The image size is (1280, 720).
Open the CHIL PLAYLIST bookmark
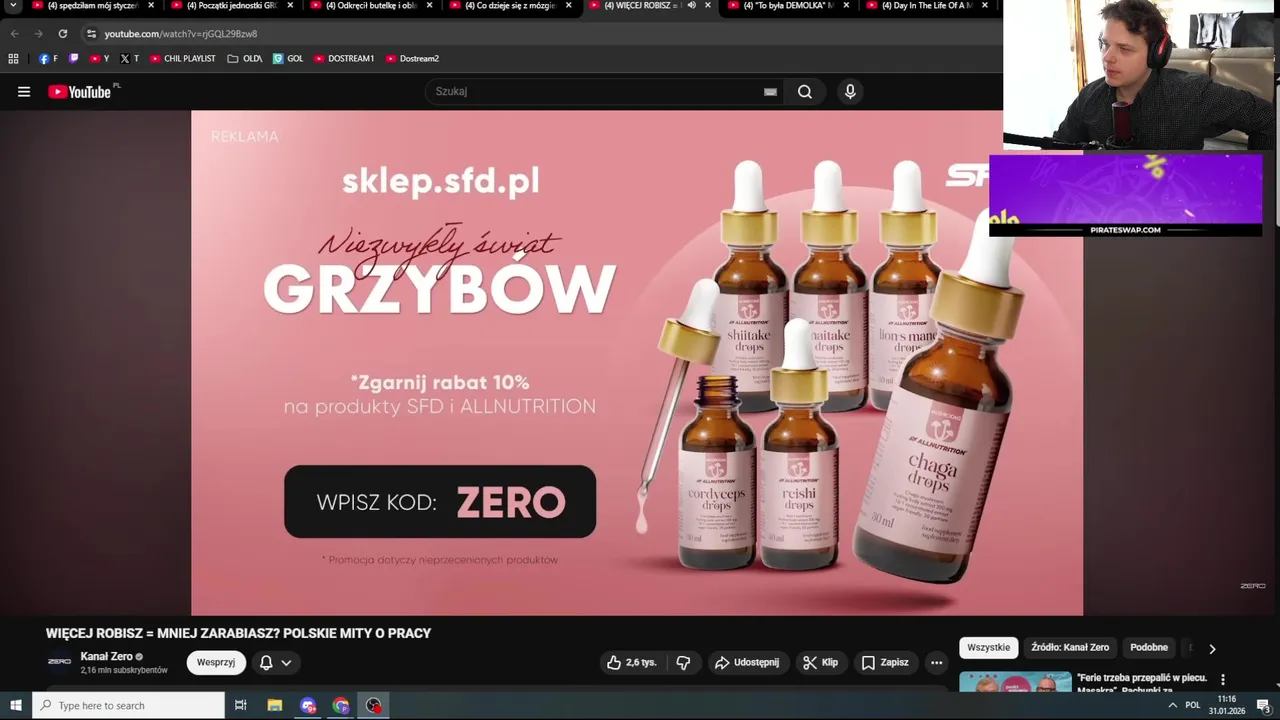point(183,59)
